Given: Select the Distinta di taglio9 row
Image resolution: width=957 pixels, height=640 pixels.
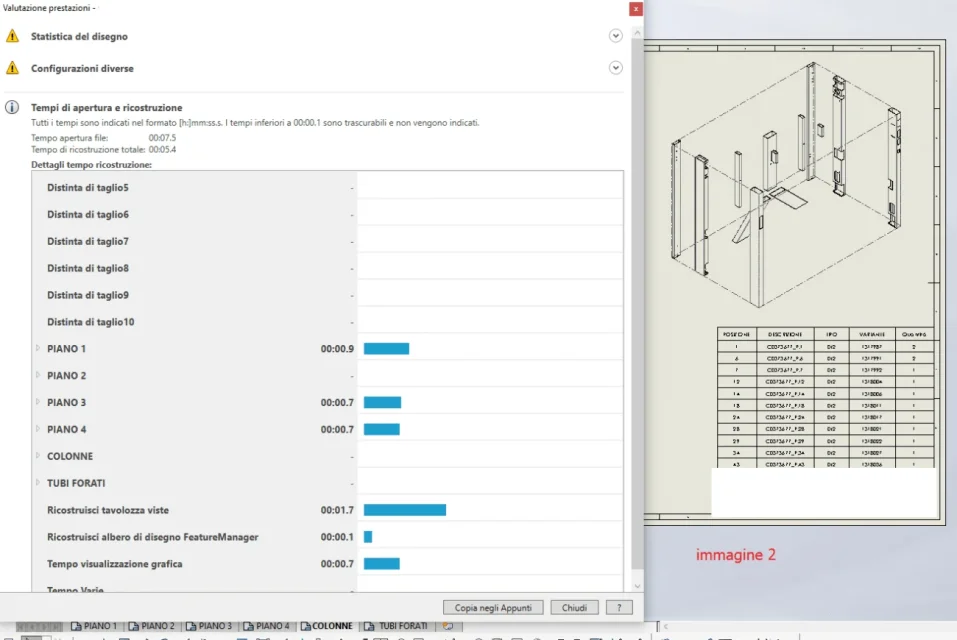Looking at the screenshot, I should 327,295.
